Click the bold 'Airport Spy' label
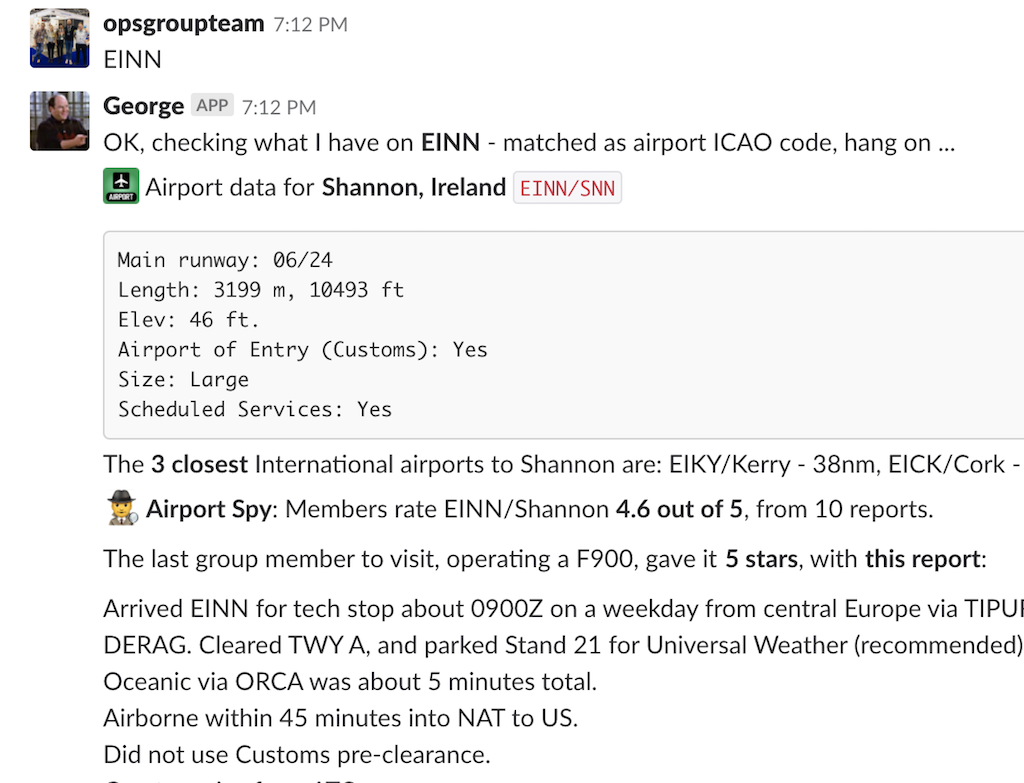 tap(208, 510)
